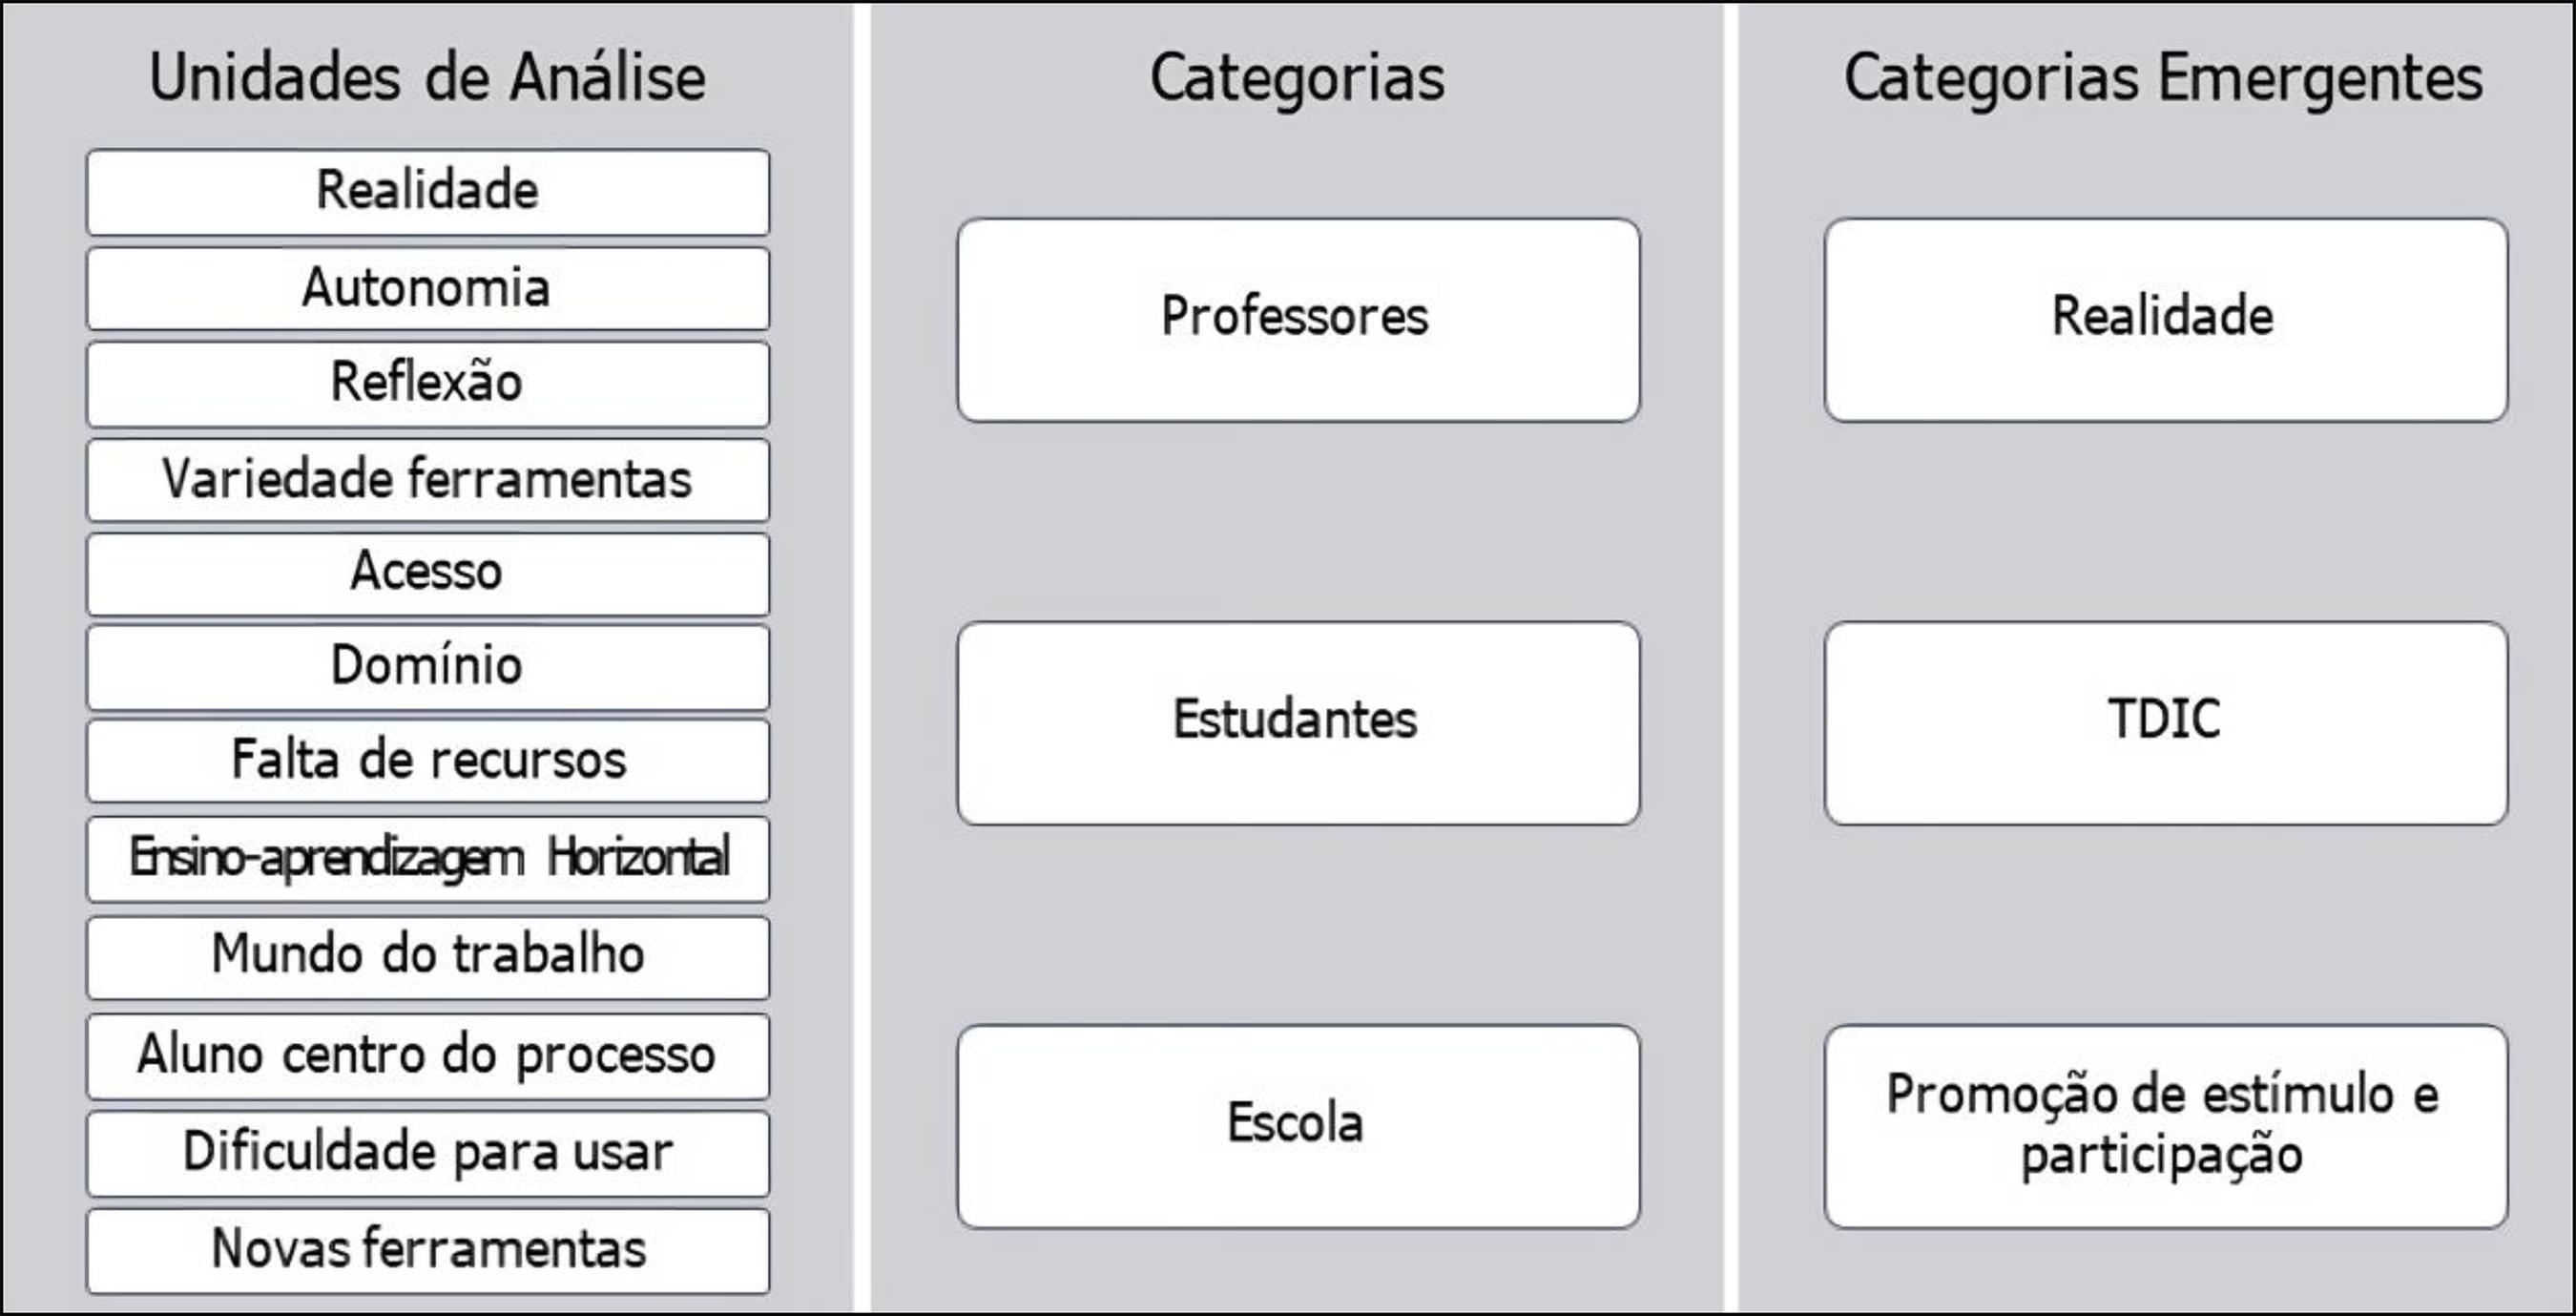Image resolution: width=2576 pixels, height=1316 pixels.
Task: Click the Realidade box under Unidades de Análise
Action: coord(428,191)
